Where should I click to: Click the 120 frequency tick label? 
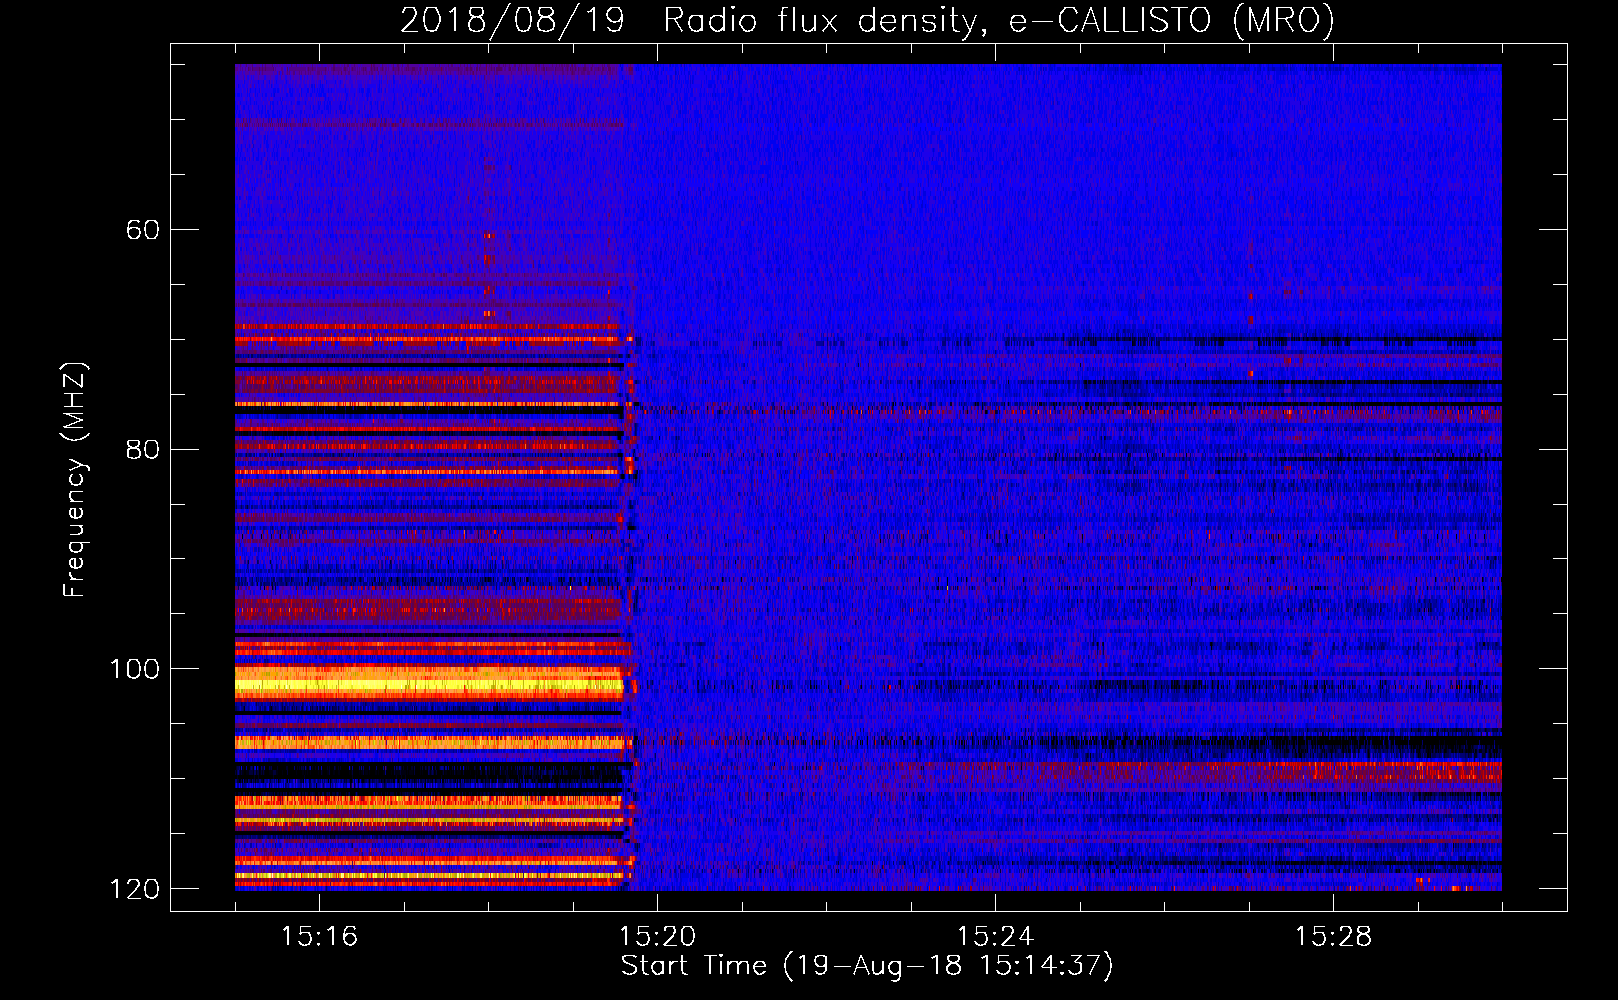[134, 889]
